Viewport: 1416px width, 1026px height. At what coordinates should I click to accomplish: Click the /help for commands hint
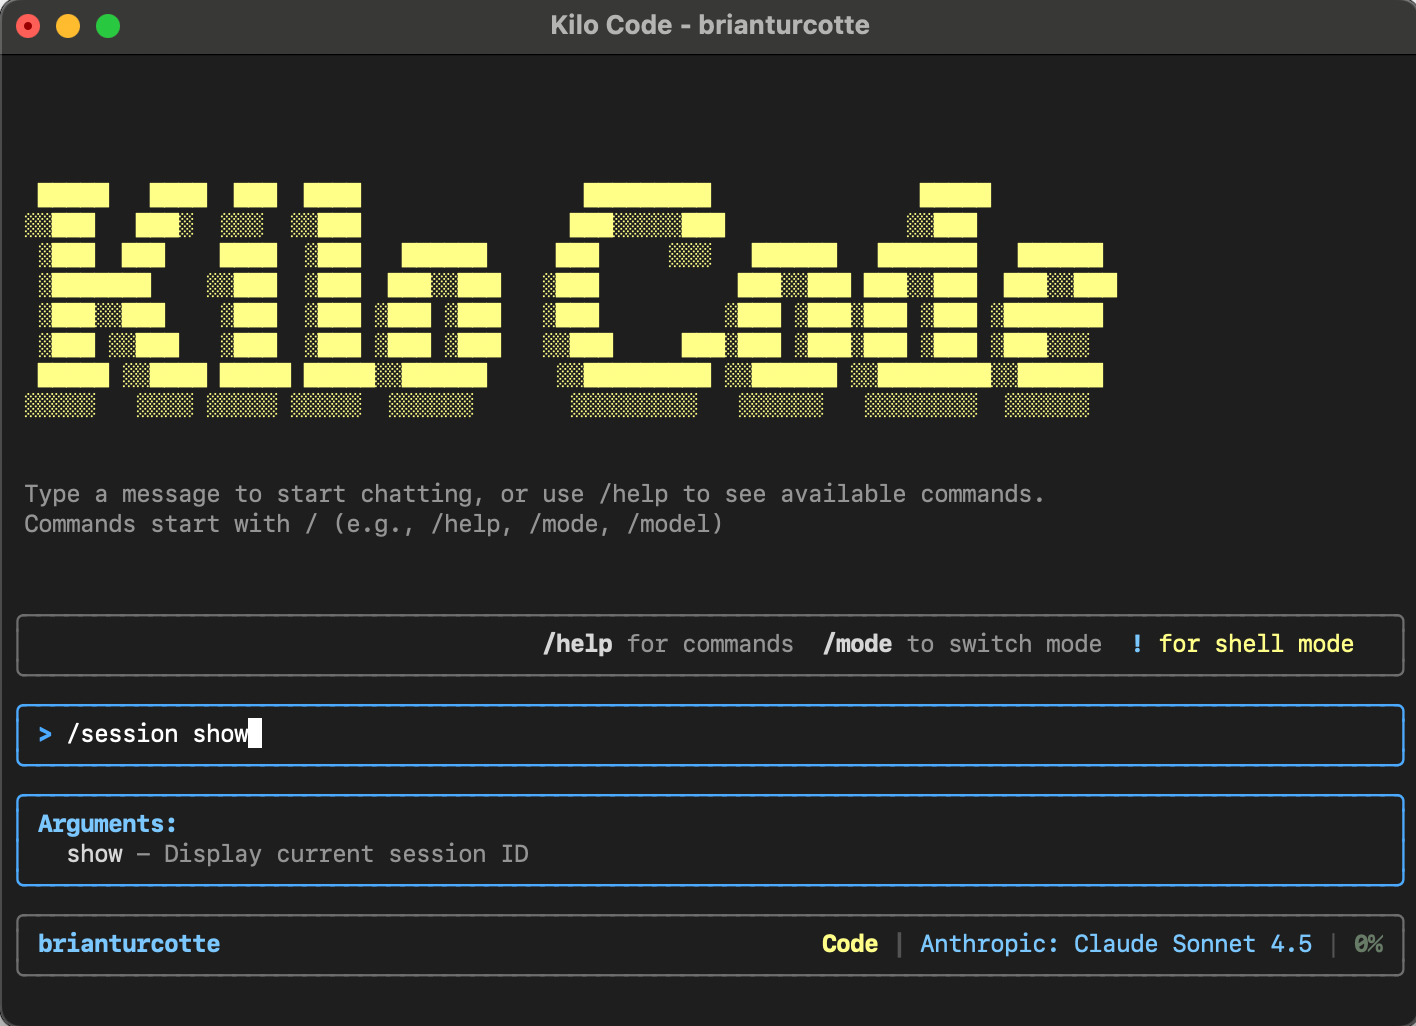[x=668, y=644]
